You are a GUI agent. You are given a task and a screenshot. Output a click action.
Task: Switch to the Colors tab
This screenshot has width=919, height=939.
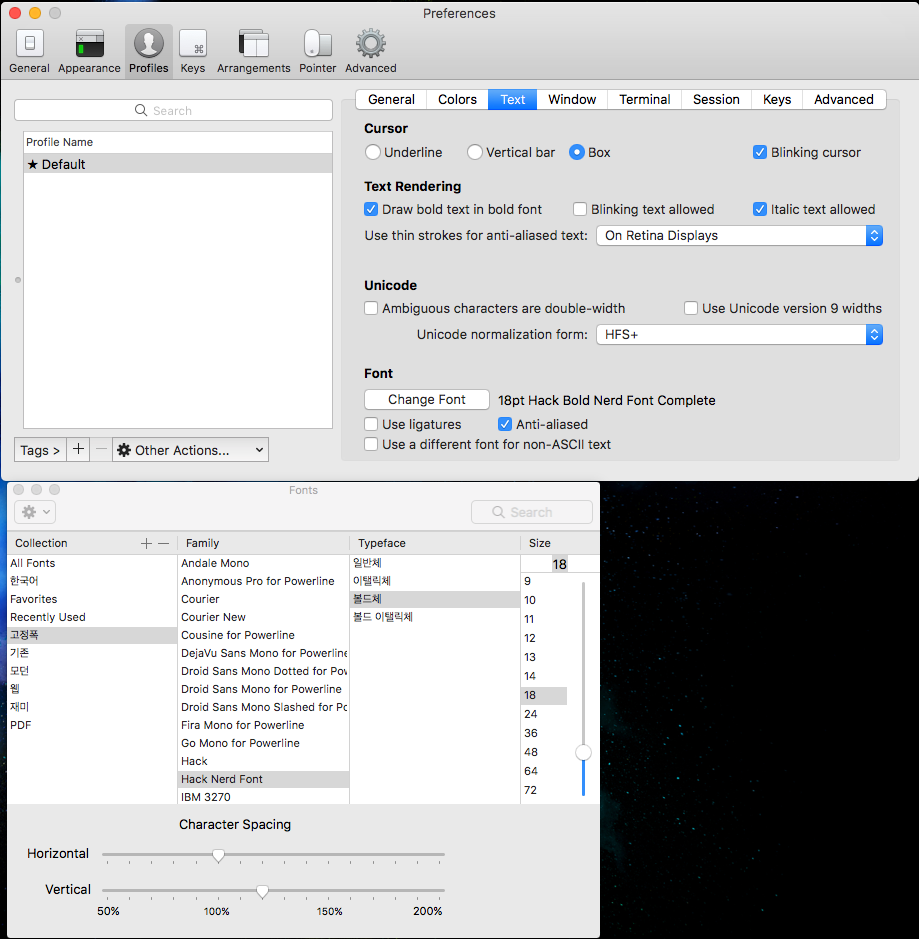457,100
